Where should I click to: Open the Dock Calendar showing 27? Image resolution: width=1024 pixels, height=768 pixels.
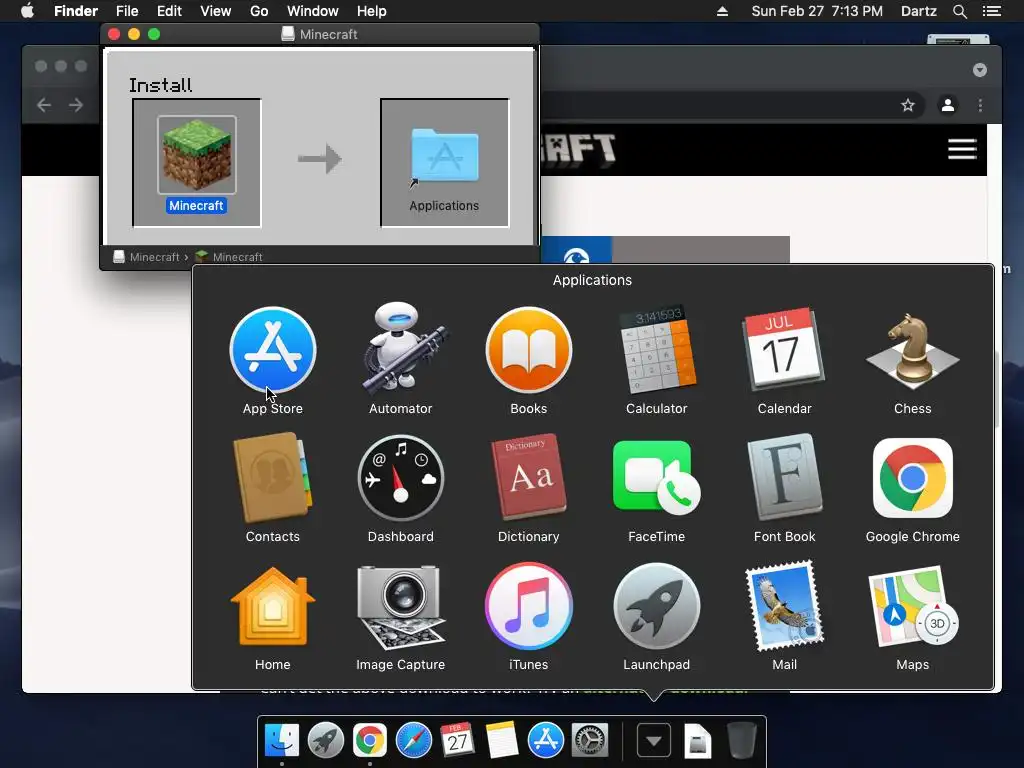click(457, 741)
